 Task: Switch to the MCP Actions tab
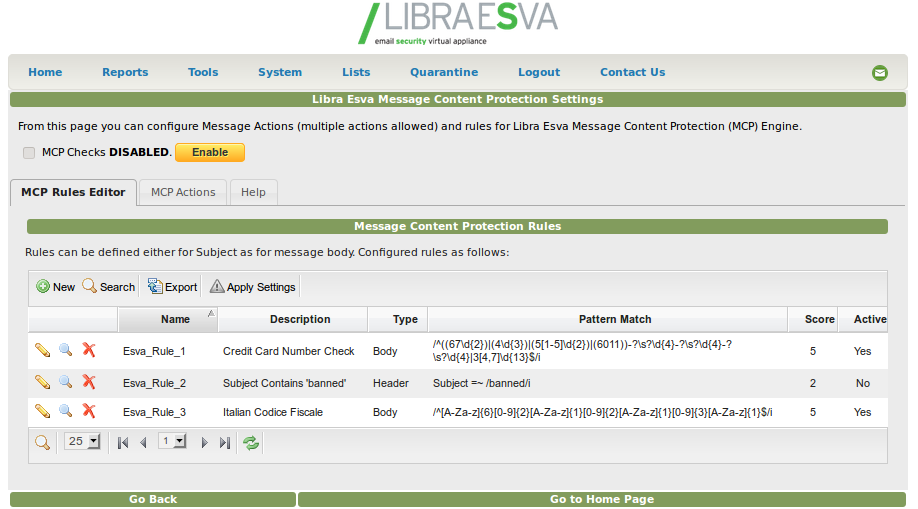click(x=183, y=192)
